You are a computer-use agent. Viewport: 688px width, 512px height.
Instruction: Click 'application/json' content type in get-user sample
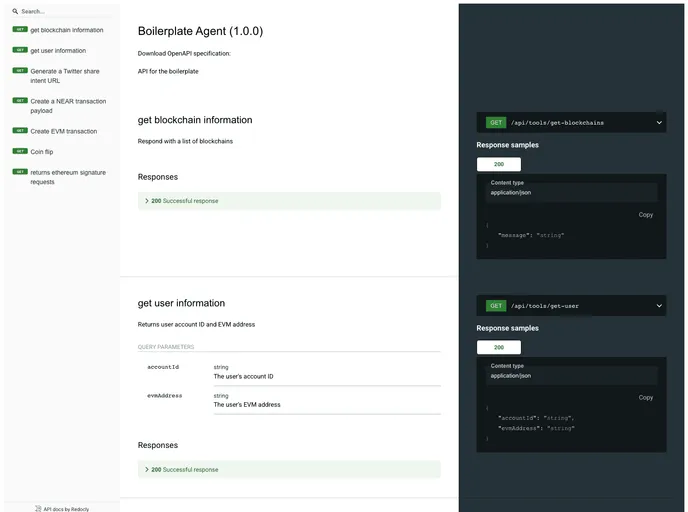click(x=511, y=376)
